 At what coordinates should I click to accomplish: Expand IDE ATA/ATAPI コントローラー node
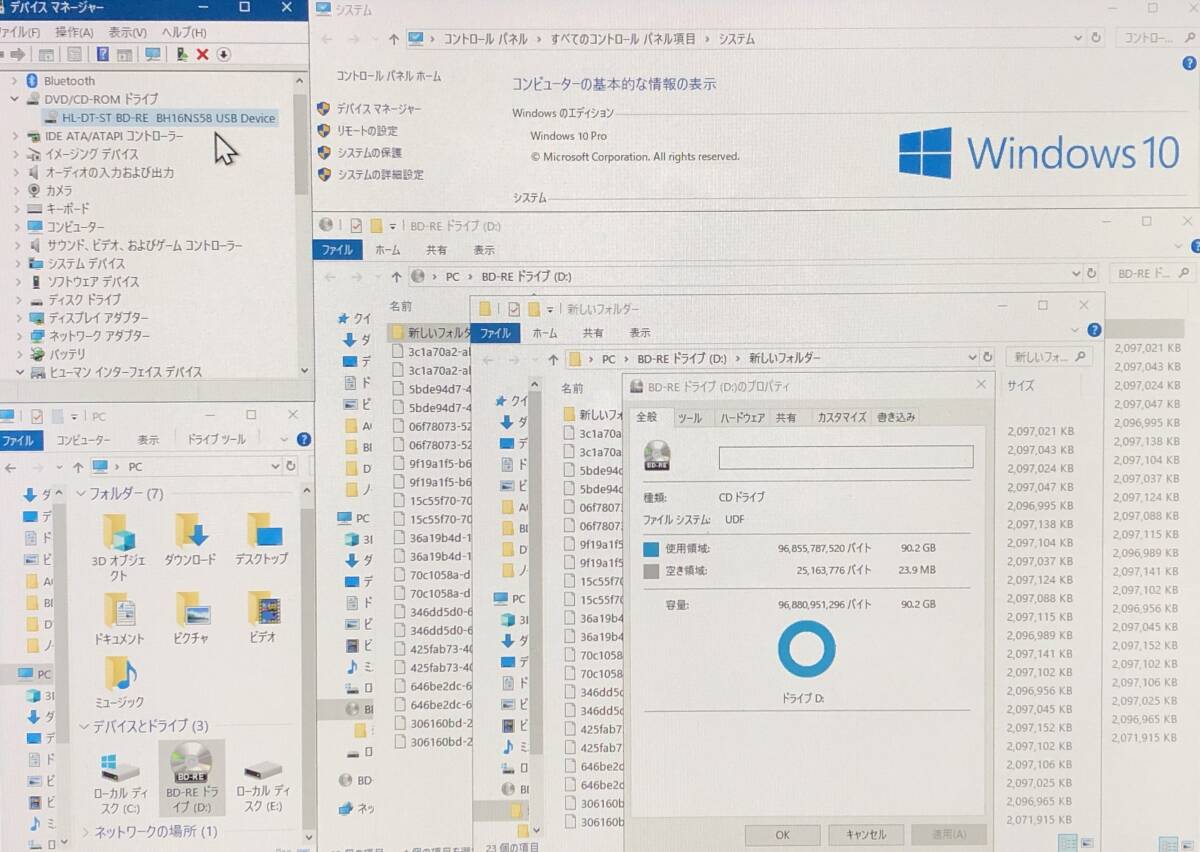coord(15,136)
